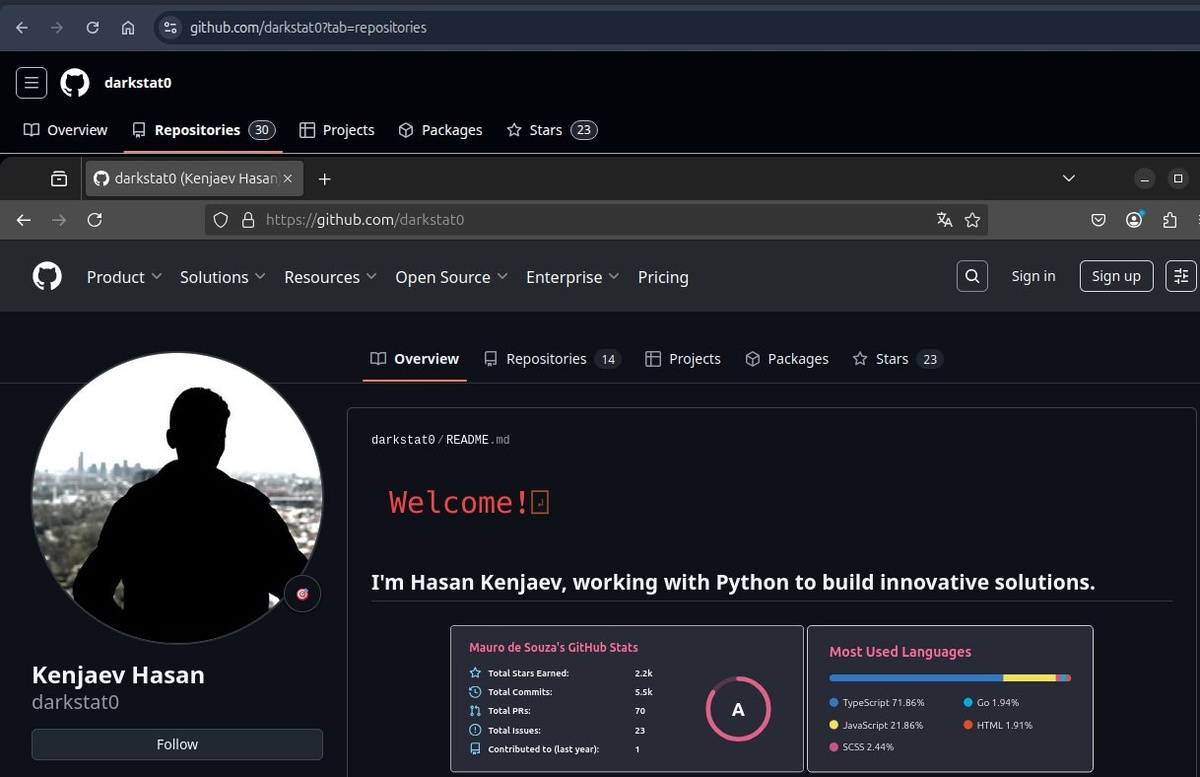Open Save to Pocket icon

pyautogui.click(x=1098, y=220)
